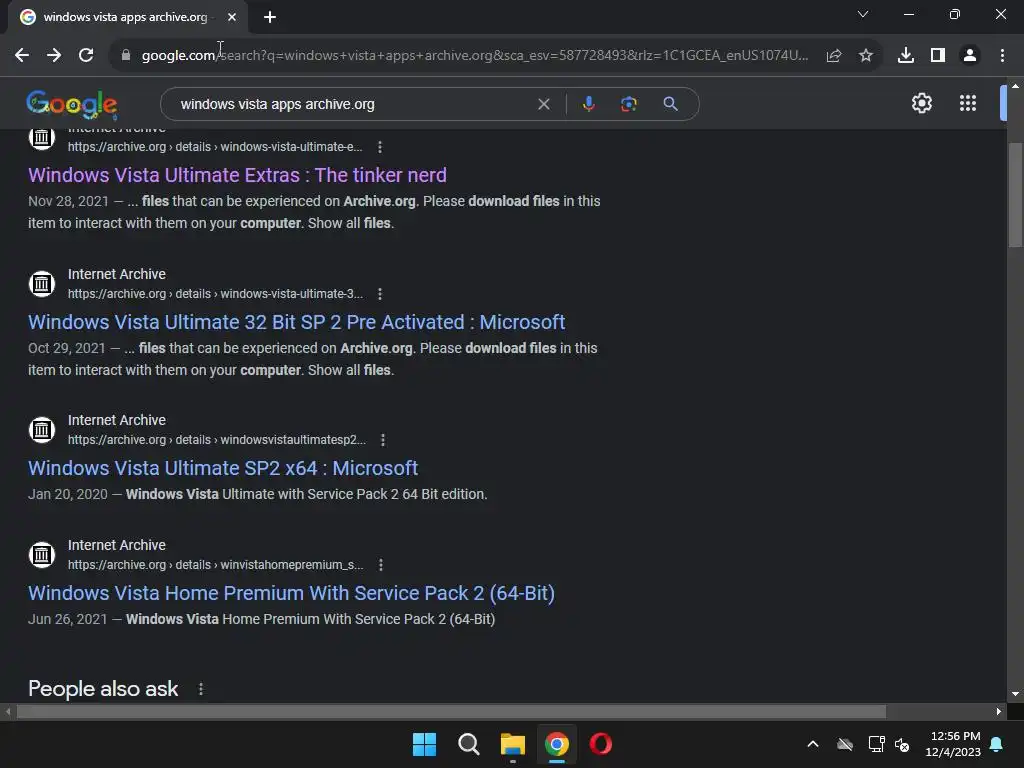Go back to the previous page
The height and width of the screenshot is (768, 1024).
coord(22,56)
